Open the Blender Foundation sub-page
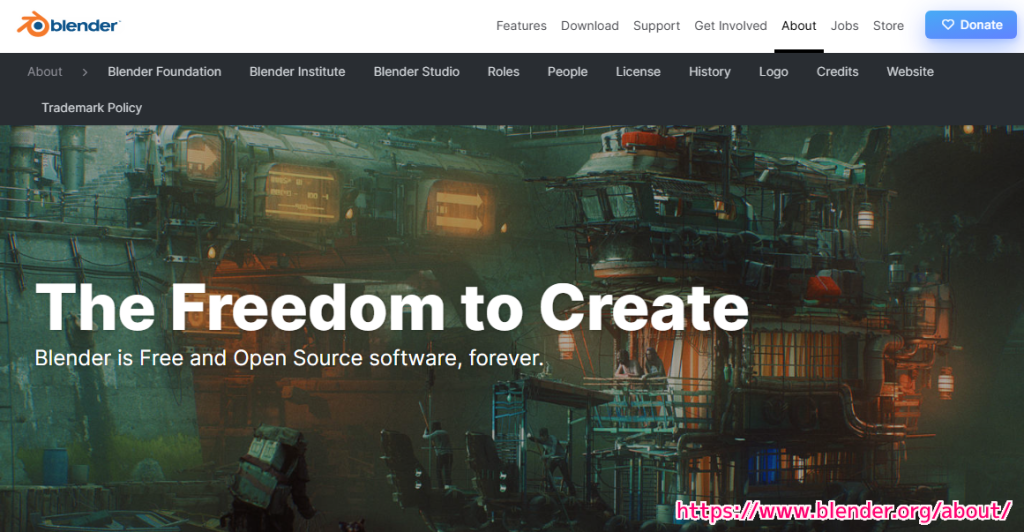 point(164,72)
